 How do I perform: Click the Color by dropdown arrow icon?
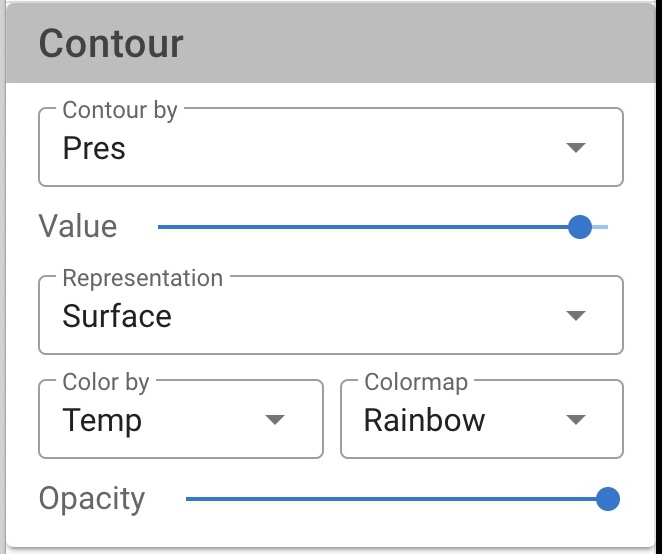click(275, 419)
